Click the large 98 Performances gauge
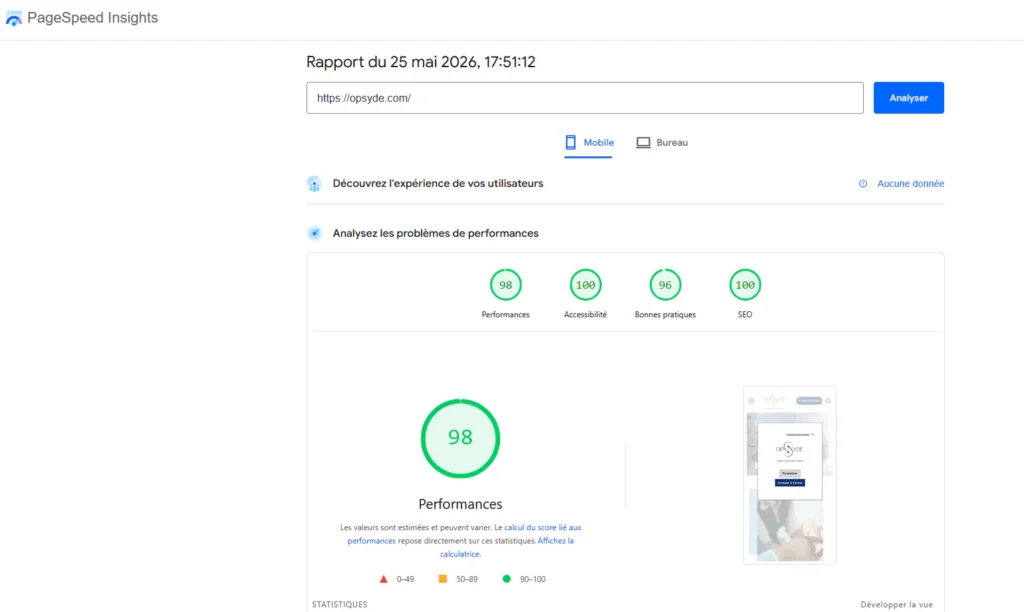Viewport: 1024px width, 612px height. [x=460, y=438]
